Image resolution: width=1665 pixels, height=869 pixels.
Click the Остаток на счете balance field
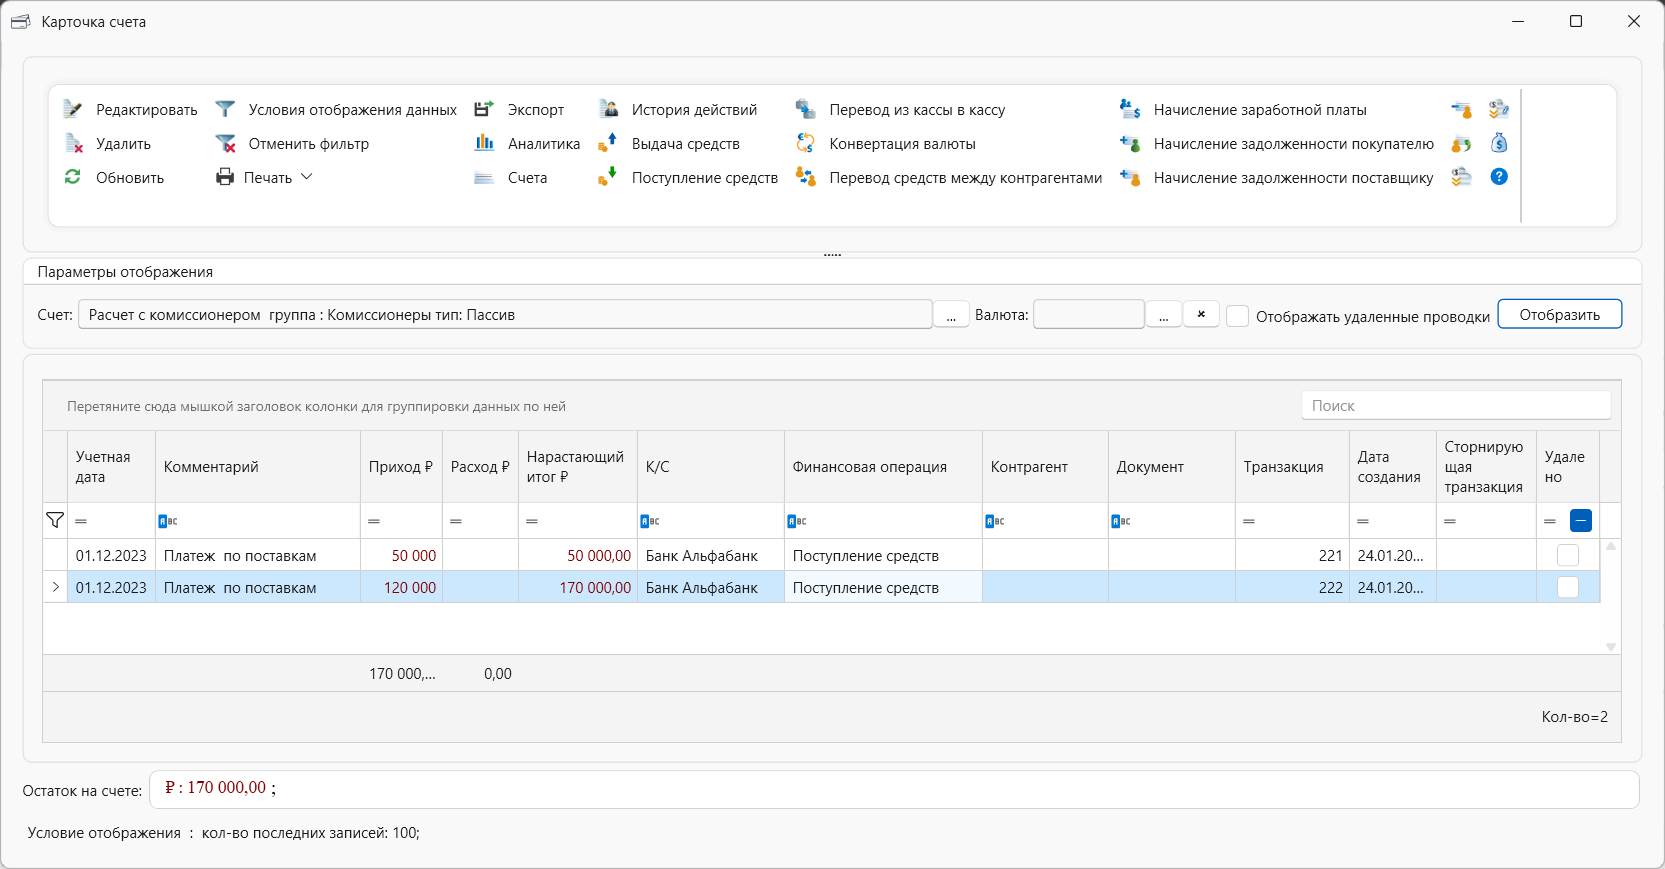pos(894,789)
